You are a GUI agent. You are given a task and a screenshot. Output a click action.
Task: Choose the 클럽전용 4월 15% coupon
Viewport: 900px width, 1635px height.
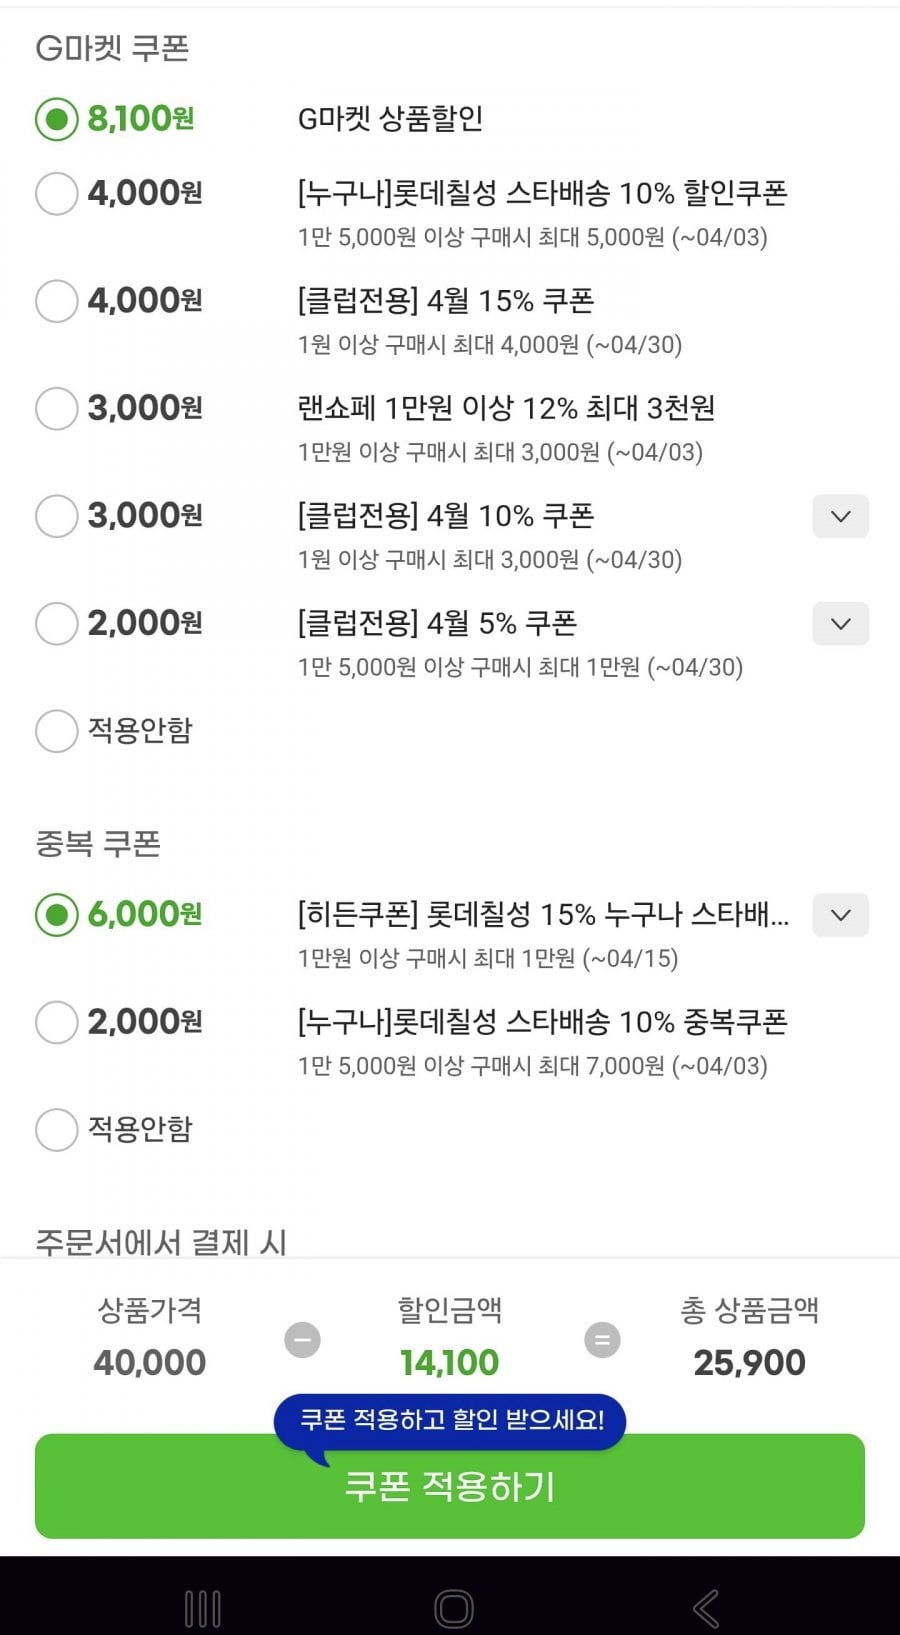click(x=57, y=301)
